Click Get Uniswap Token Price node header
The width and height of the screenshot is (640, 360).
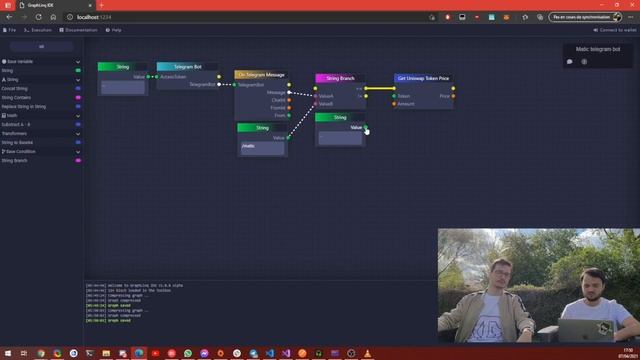[x=423, y=78]
